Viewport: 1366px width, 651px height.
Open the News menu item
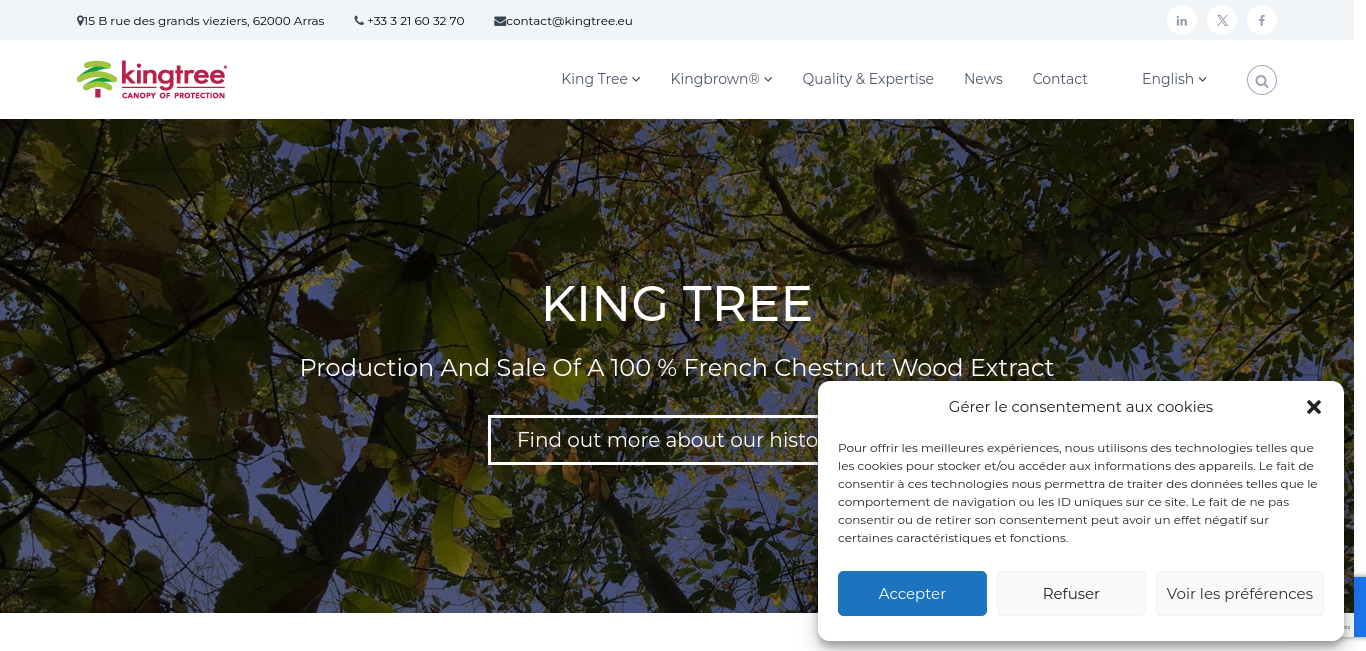(x=983, y=79)
